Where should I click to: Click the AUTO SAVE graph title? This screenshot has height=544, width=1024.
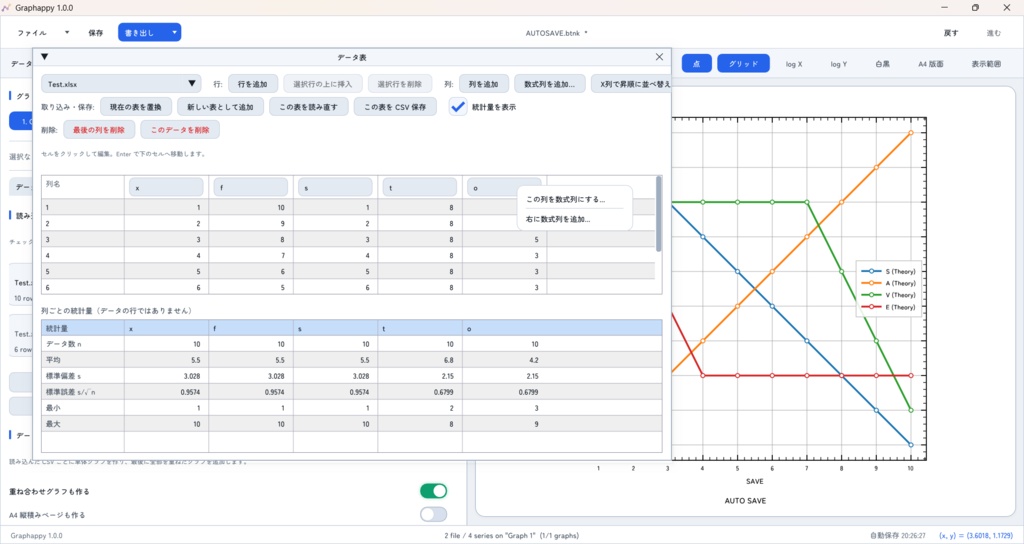745,501
